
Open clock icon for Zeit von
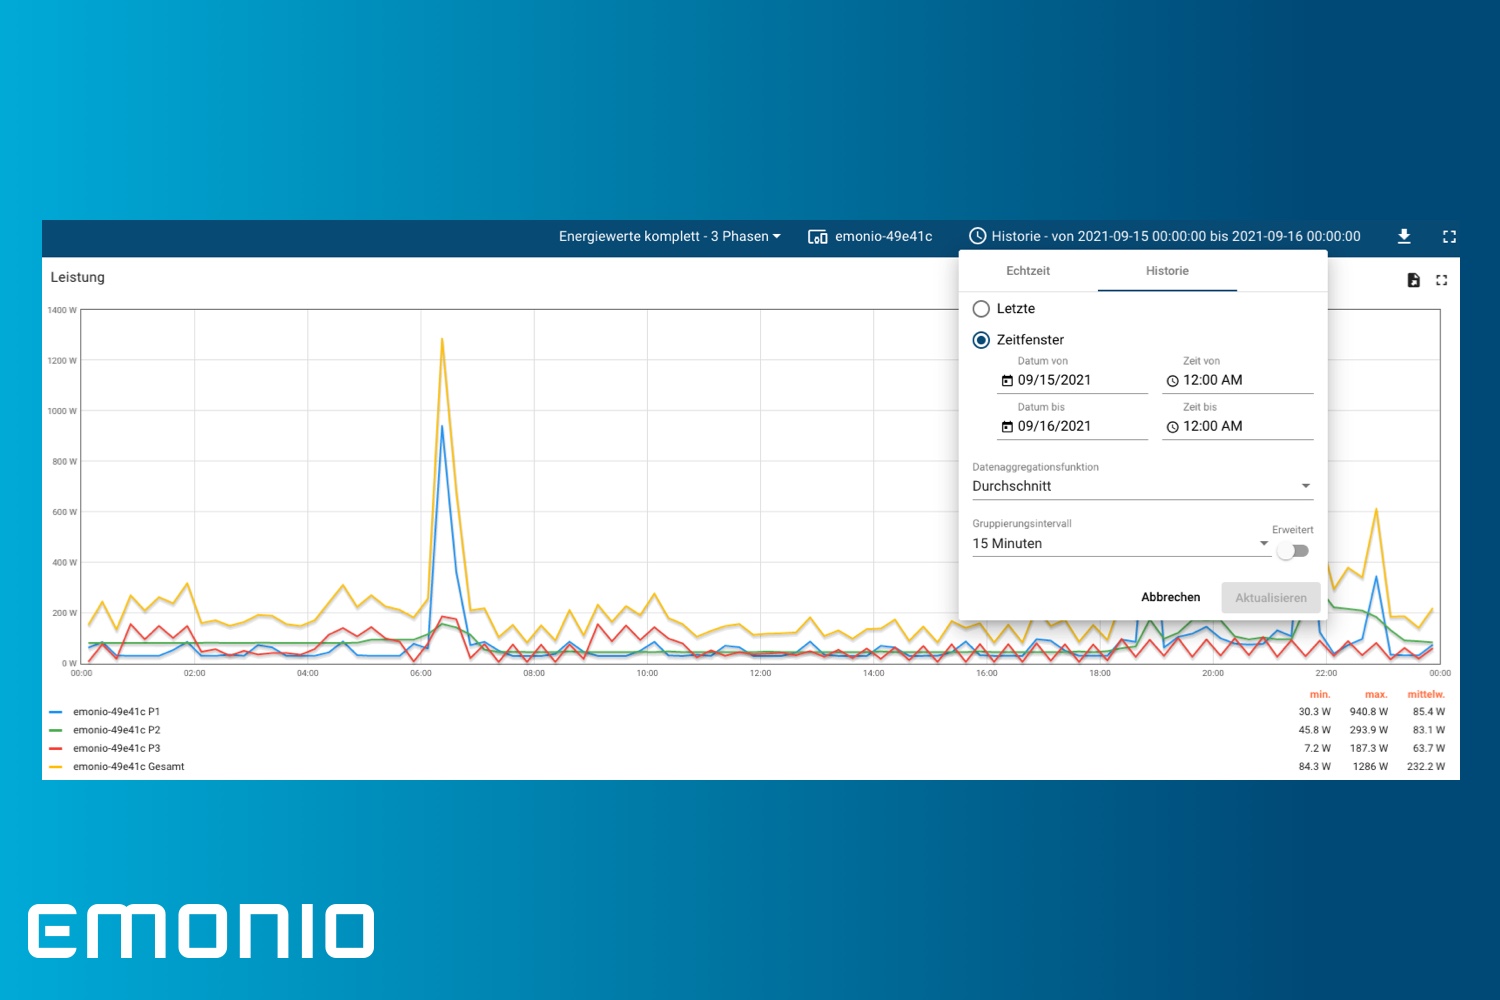pos(1172,381)
